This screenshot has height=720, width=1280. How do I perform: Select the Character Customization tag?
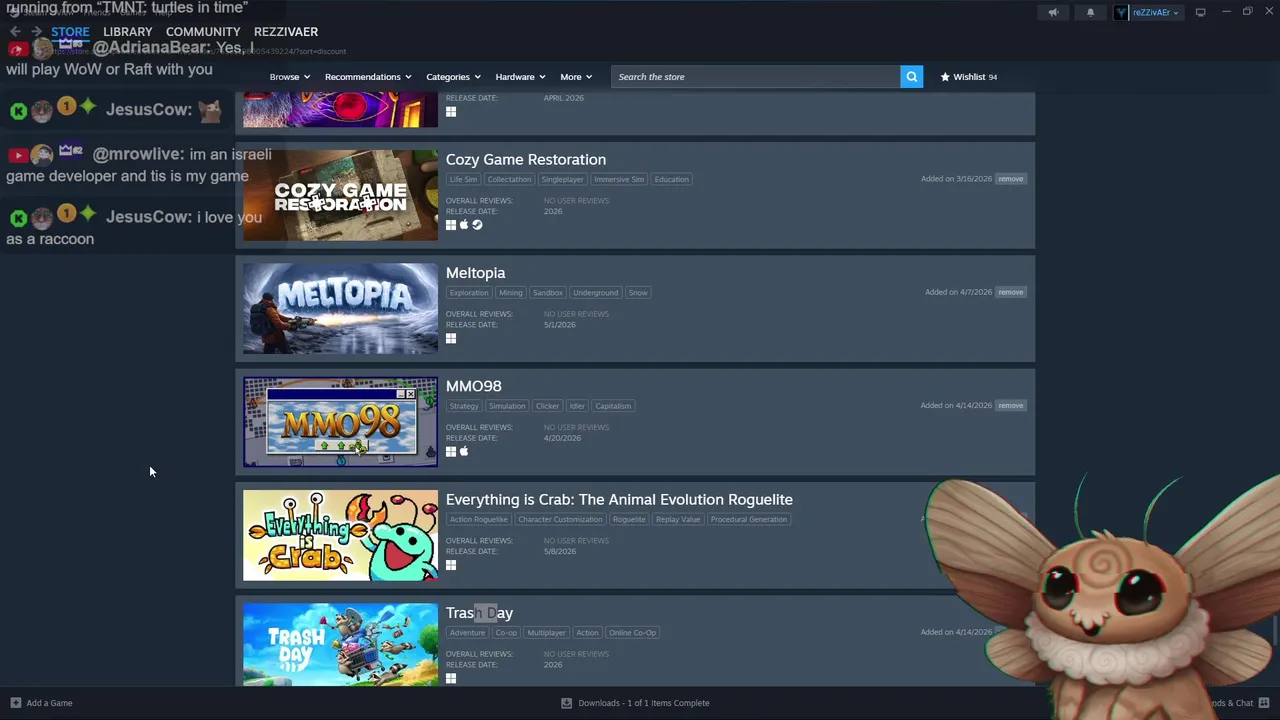[x=560, y=519]
